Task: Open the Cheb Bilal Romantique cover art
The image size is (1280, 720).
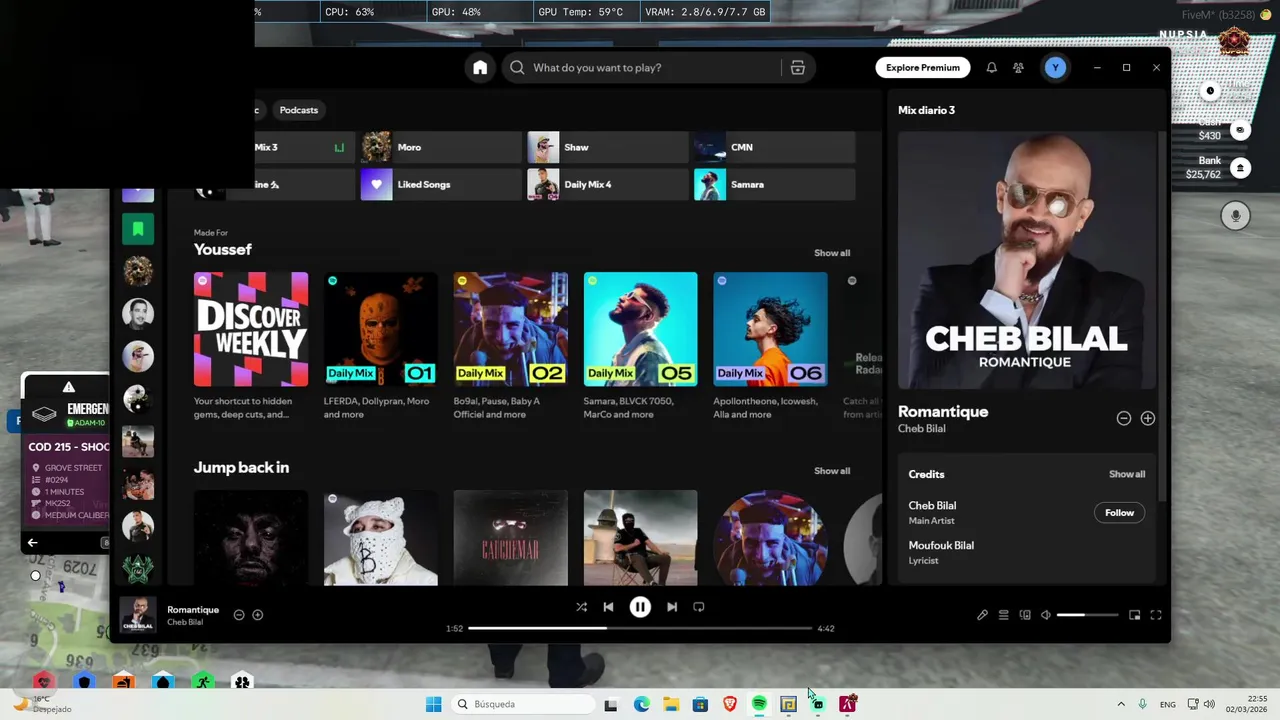Action: (x=1026, y=260)
